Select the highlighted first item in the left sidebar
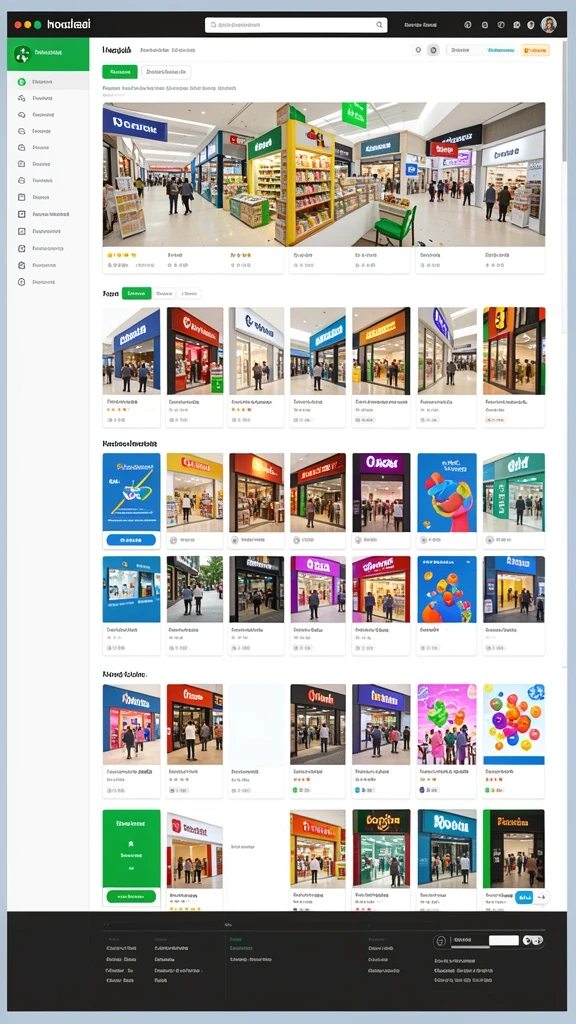Screen dimensions: 576x1024 [48, 82]
